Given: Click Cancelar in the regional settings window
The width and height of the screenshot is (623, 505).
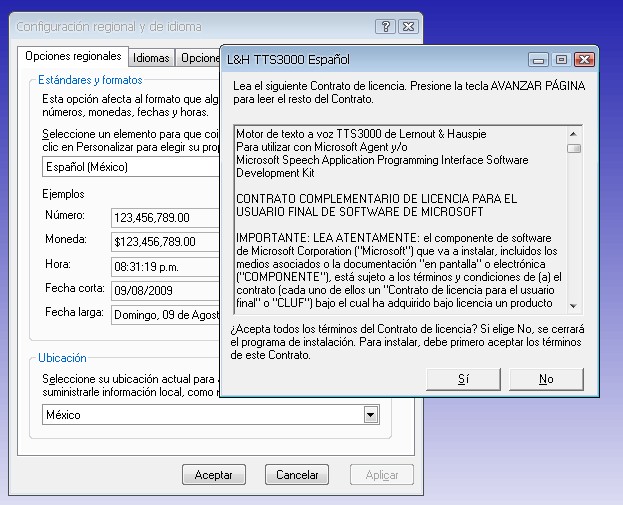Looking at the screenshot, I should (297, 475).
